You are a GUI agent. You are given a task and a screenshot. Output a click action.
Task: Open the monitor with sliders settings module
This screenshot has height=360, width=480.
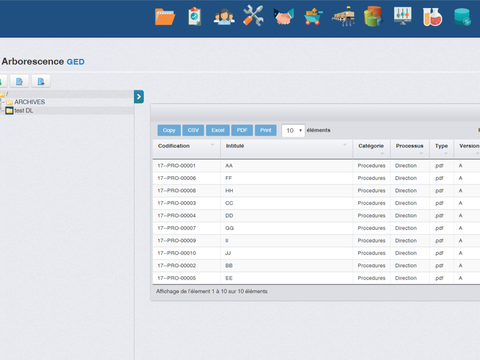tap(403, 16)
